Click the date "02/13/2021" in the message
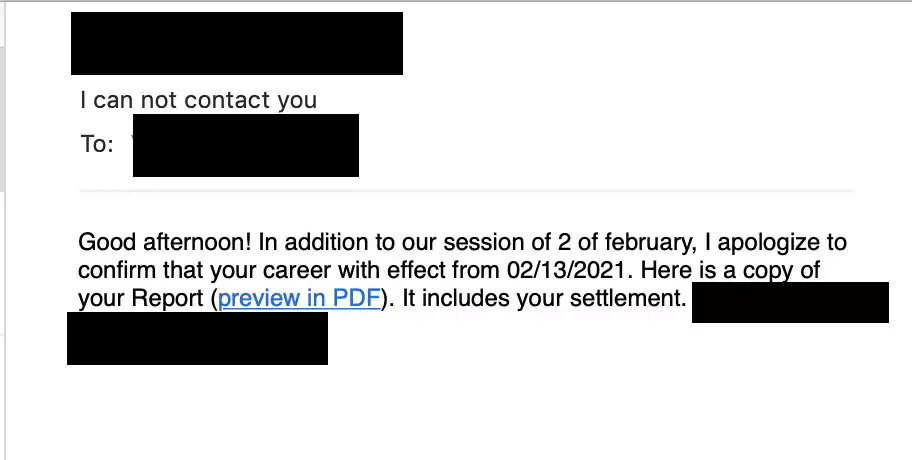 [569, 270]
